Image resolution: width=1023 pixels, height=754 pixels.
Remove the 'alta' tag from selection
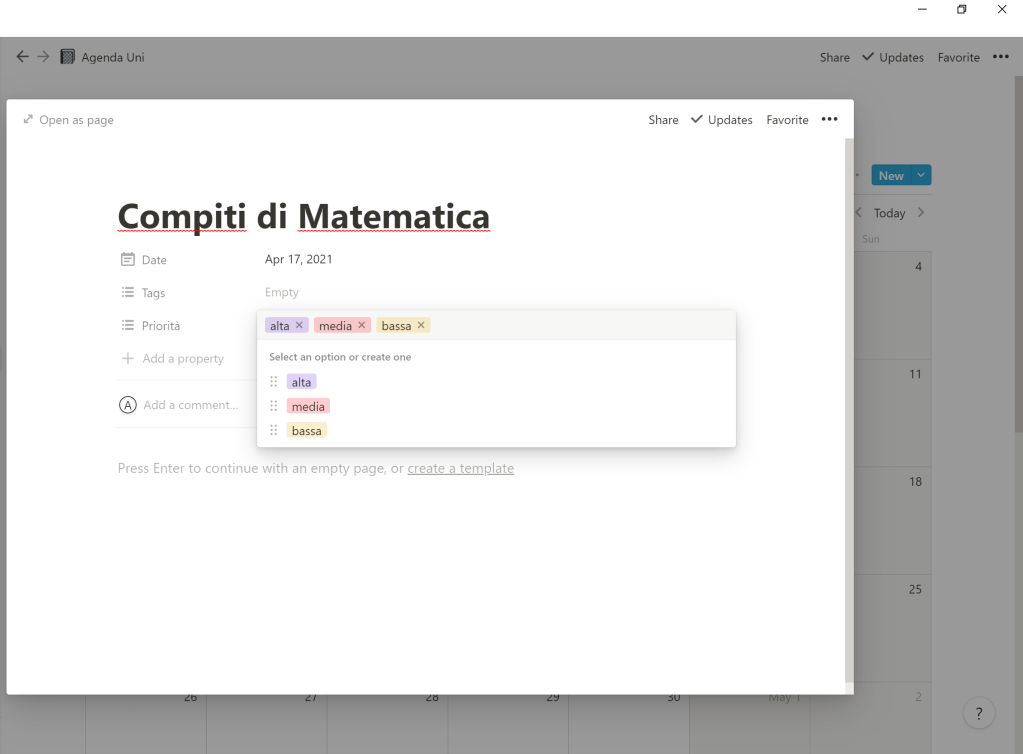pyautogui.click(x=299, y=326)
